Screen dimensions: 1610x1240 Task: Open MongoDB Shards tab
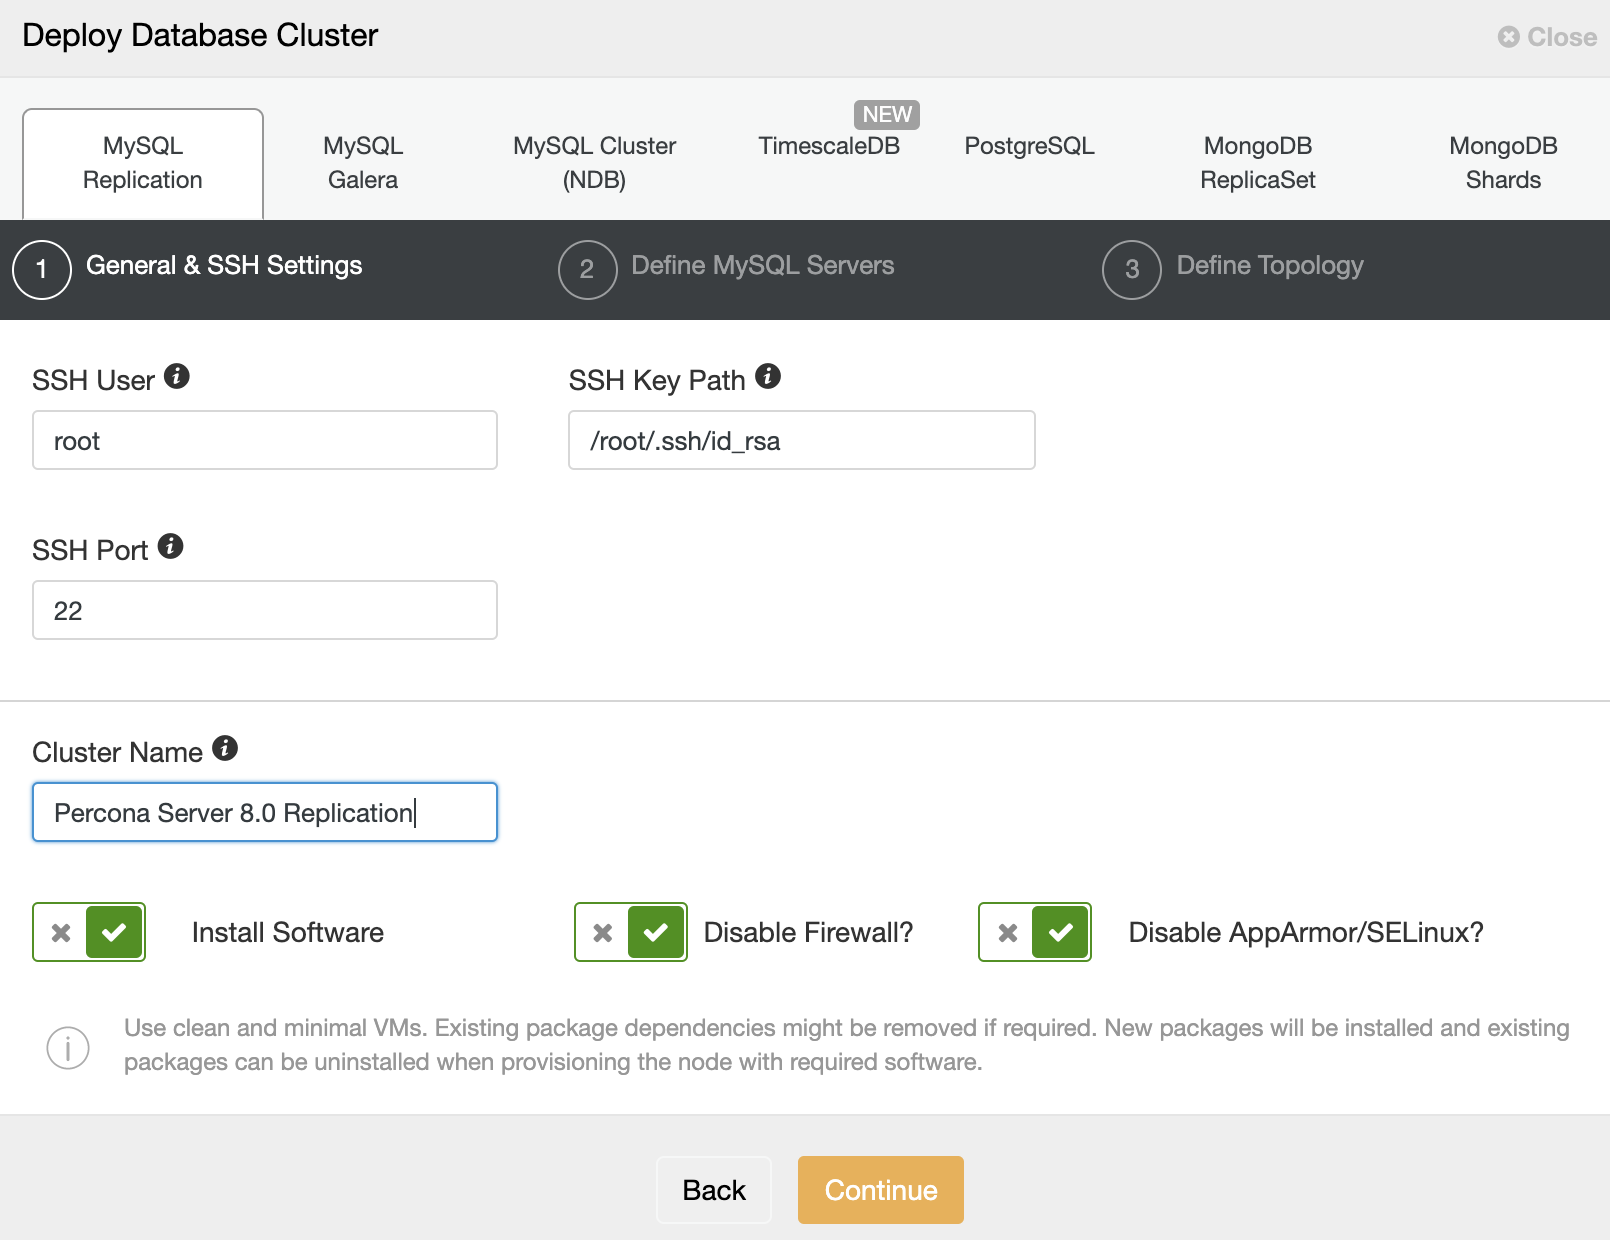(1503, 163)
